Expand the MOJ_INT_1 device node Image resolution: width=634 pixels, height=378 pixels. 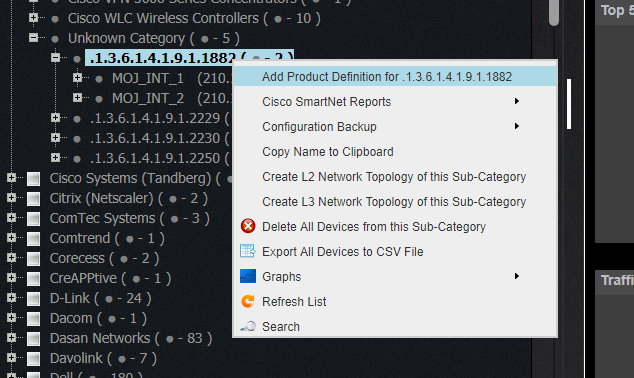coord(78,77)
